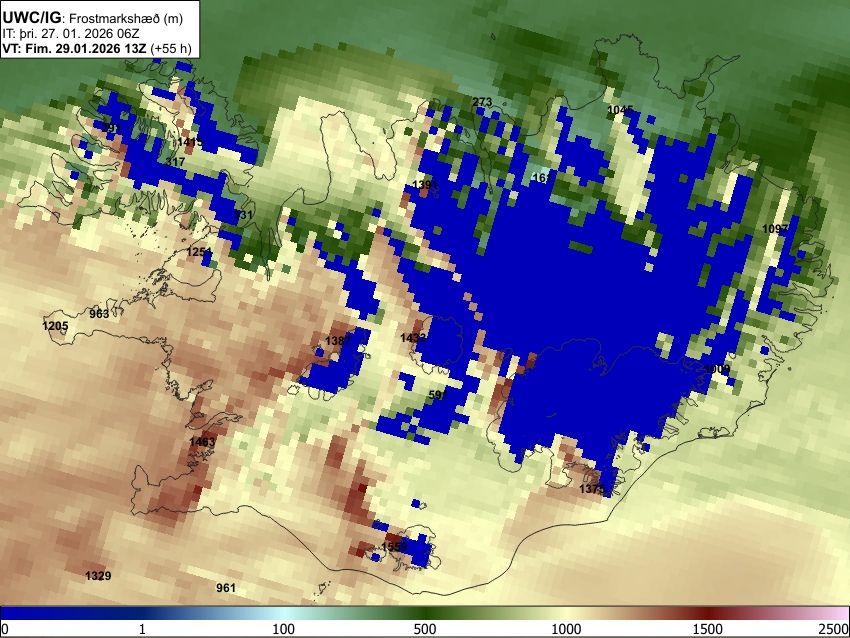Viewport: 850px width, 638px height.
Task: Select the map value 1391
Action: (x=425, y=185)
